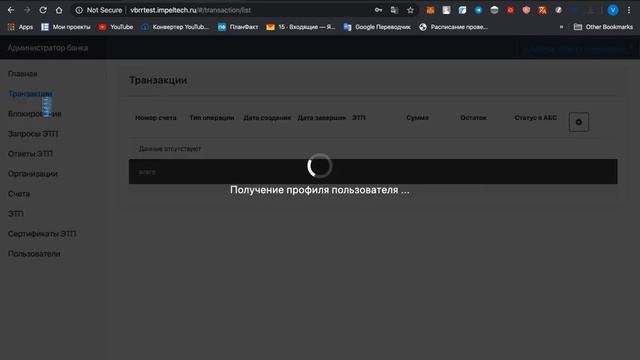Reload the page with the refresh icon
640x360 pixels.
click(43, 10)
